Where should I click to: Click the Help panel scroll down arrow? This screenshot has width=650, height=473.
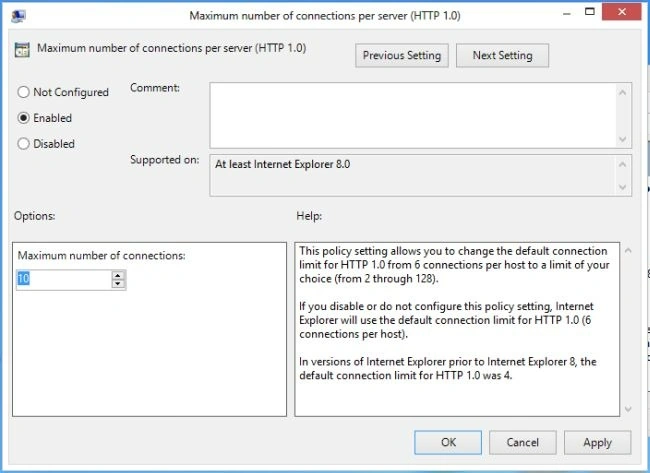628,409
